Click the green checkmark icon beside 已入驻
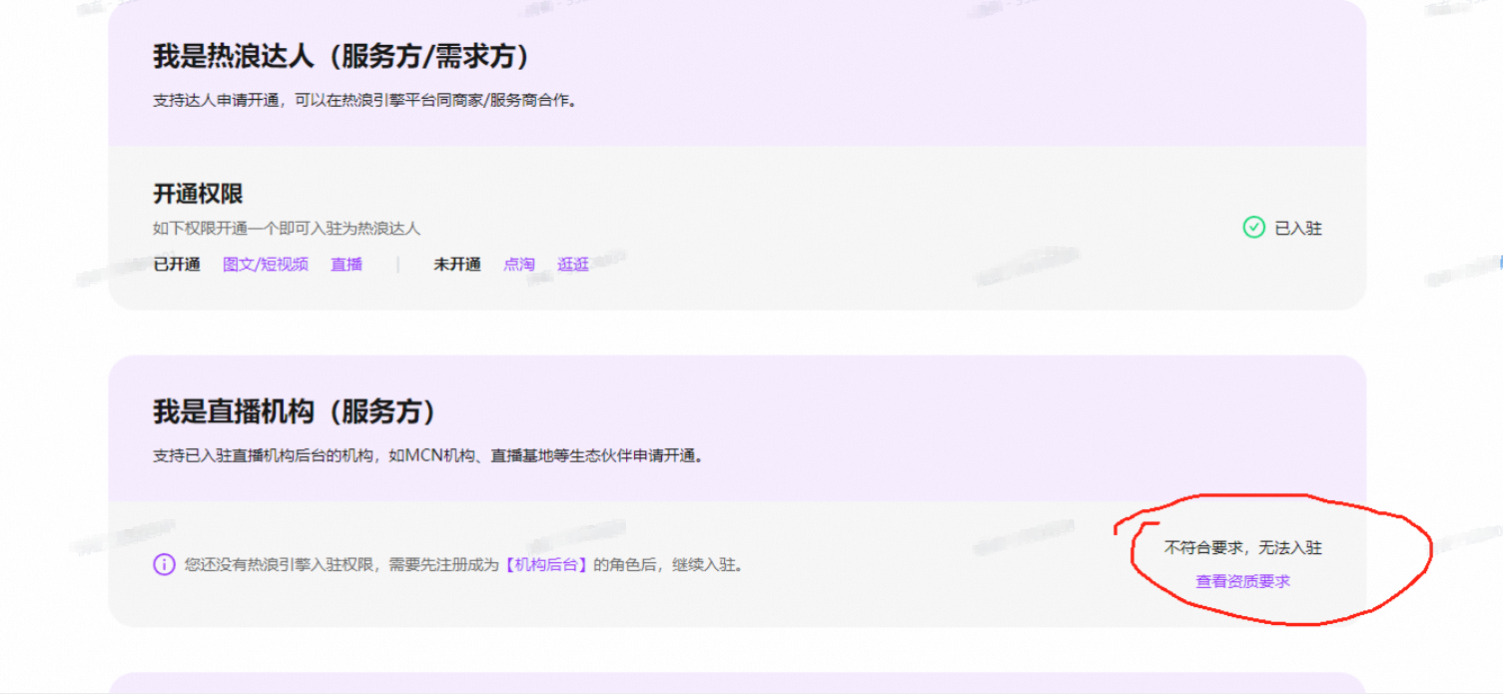Viewport: 1503px width, 694px height. point(1253,228)
